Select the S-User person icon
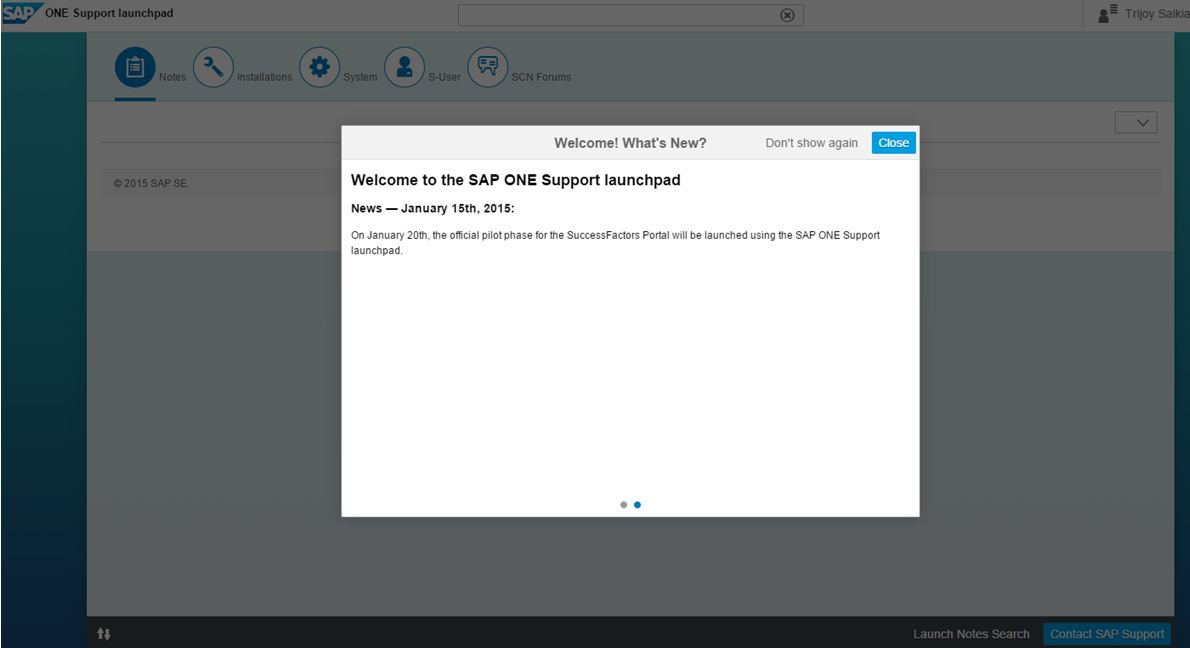Viewport: 1190px width, 648px height. (x=404, y=68)
